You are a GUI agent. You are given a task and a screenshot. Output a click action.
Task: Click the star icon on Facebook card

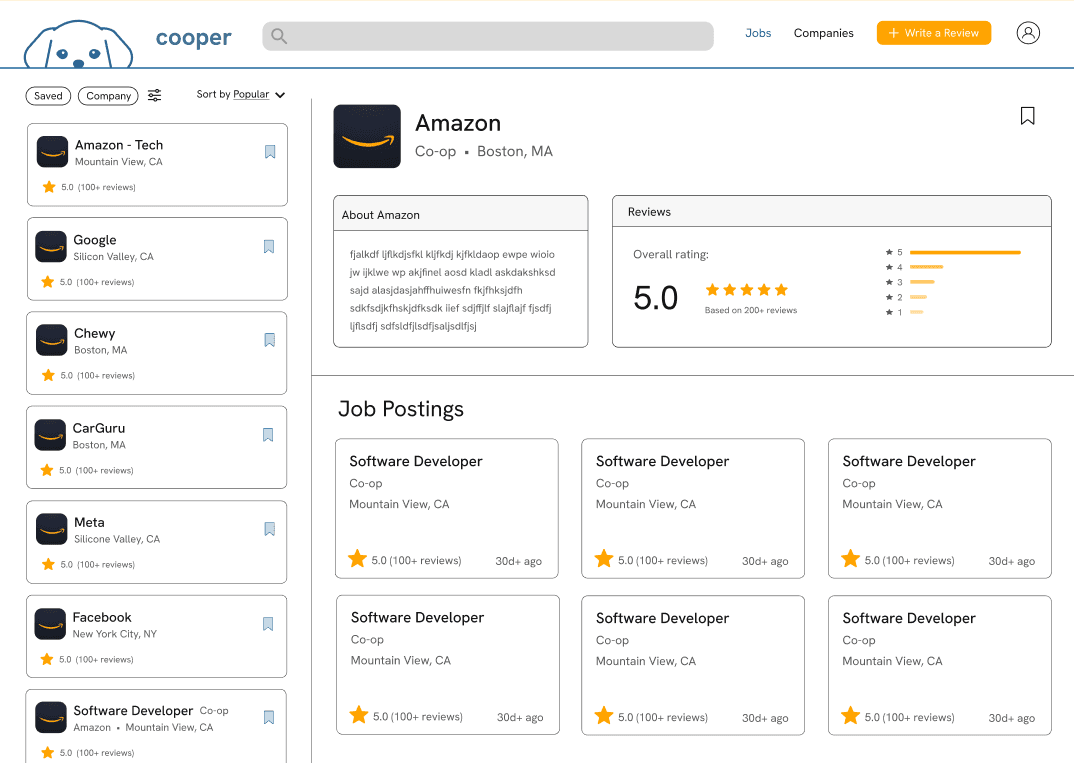(47, 659)
